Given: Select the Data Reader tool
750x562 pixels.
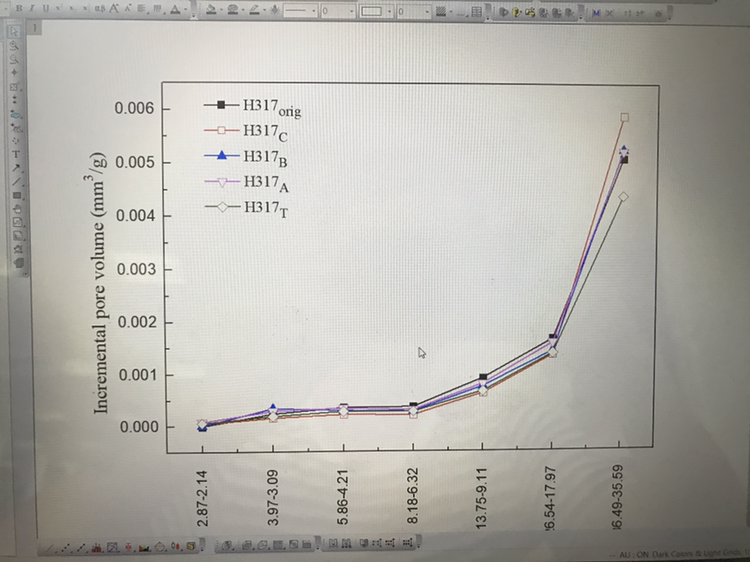Looking at the screenshot, I should coord(14,87).
